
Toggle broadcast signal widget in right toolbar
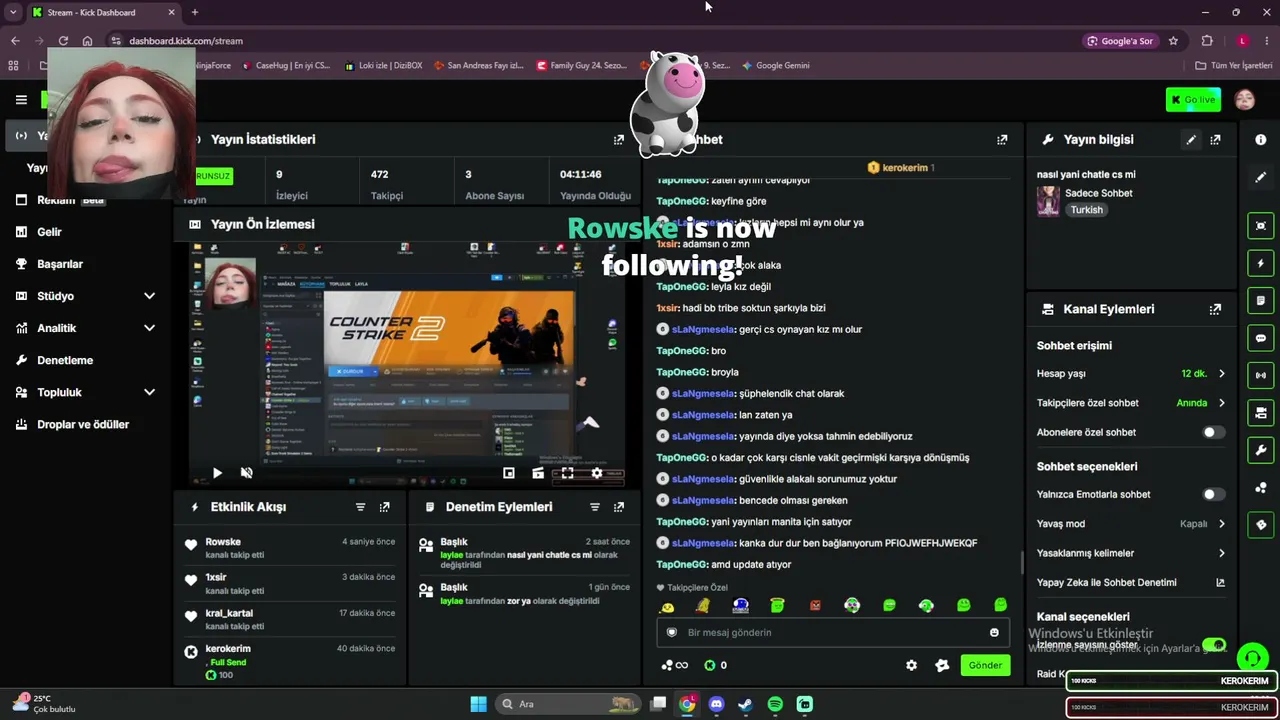(x=1260, y=375)
